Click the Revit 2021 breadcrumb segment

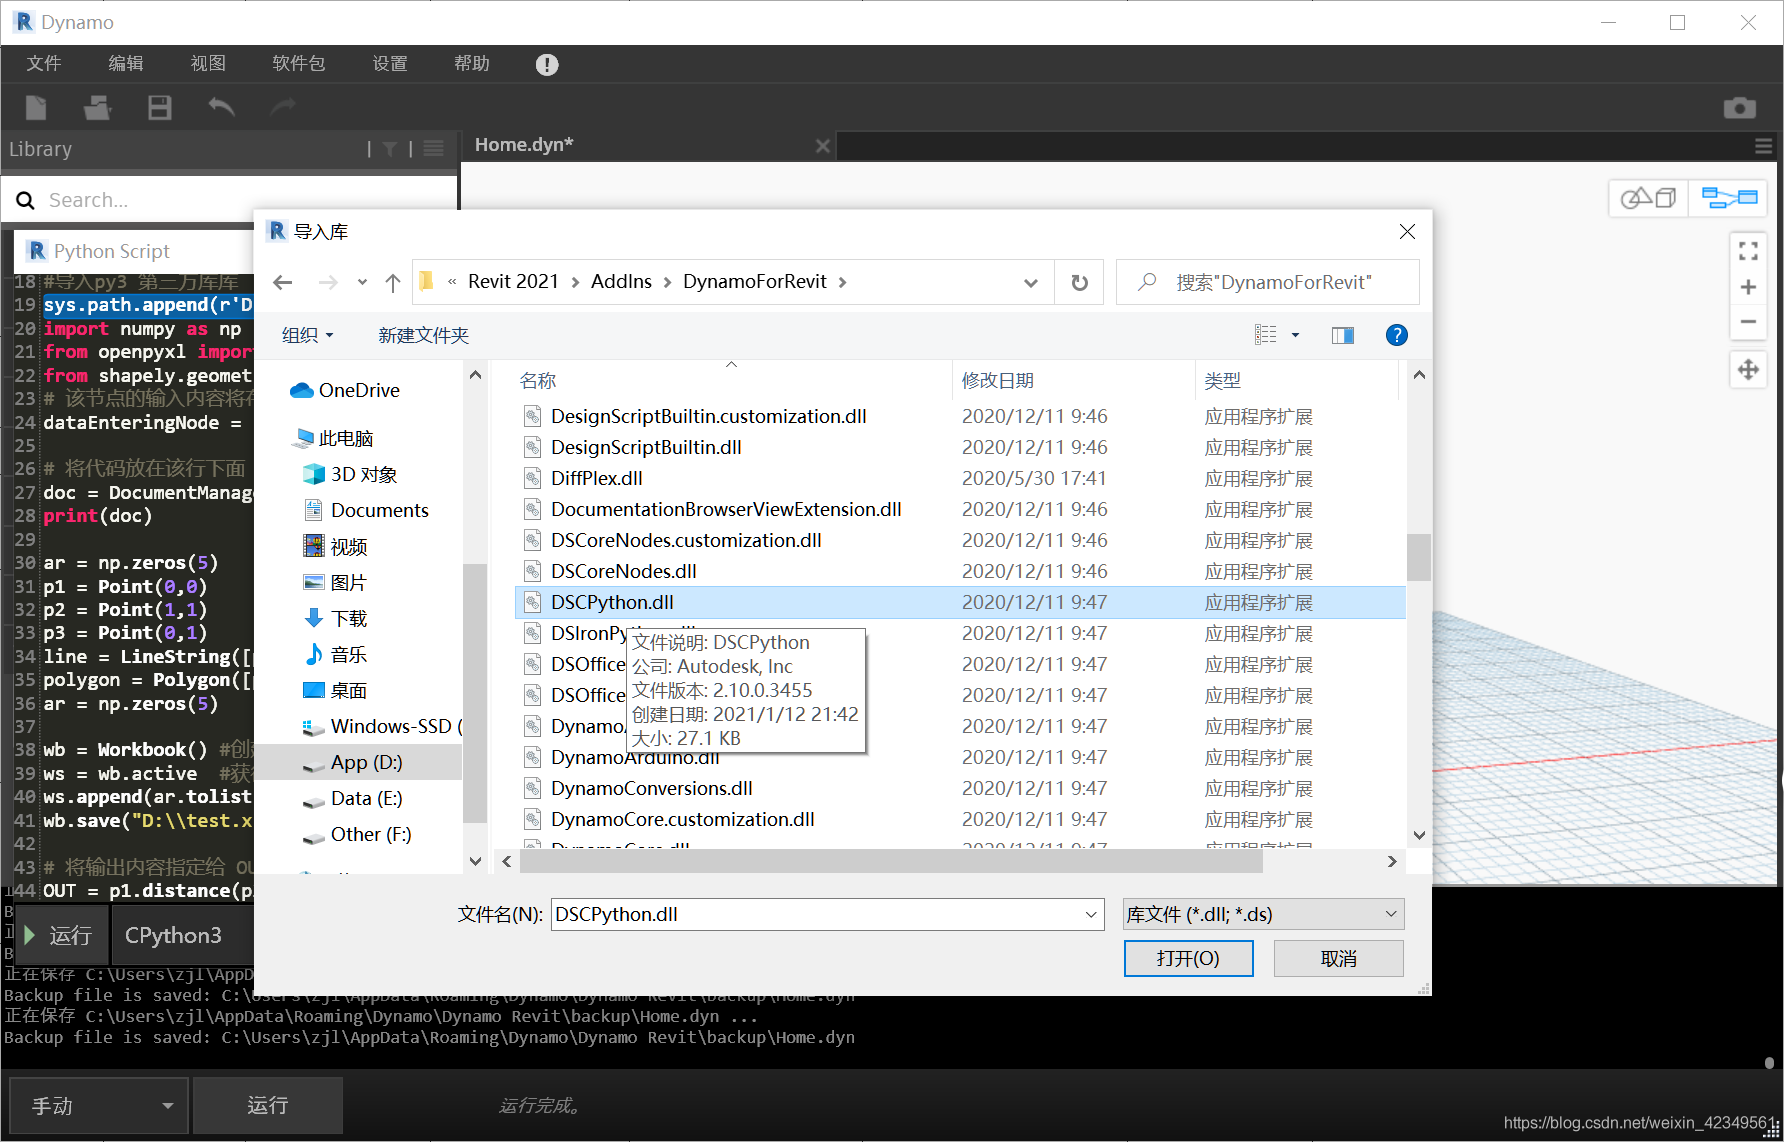[x=513, y=282]
